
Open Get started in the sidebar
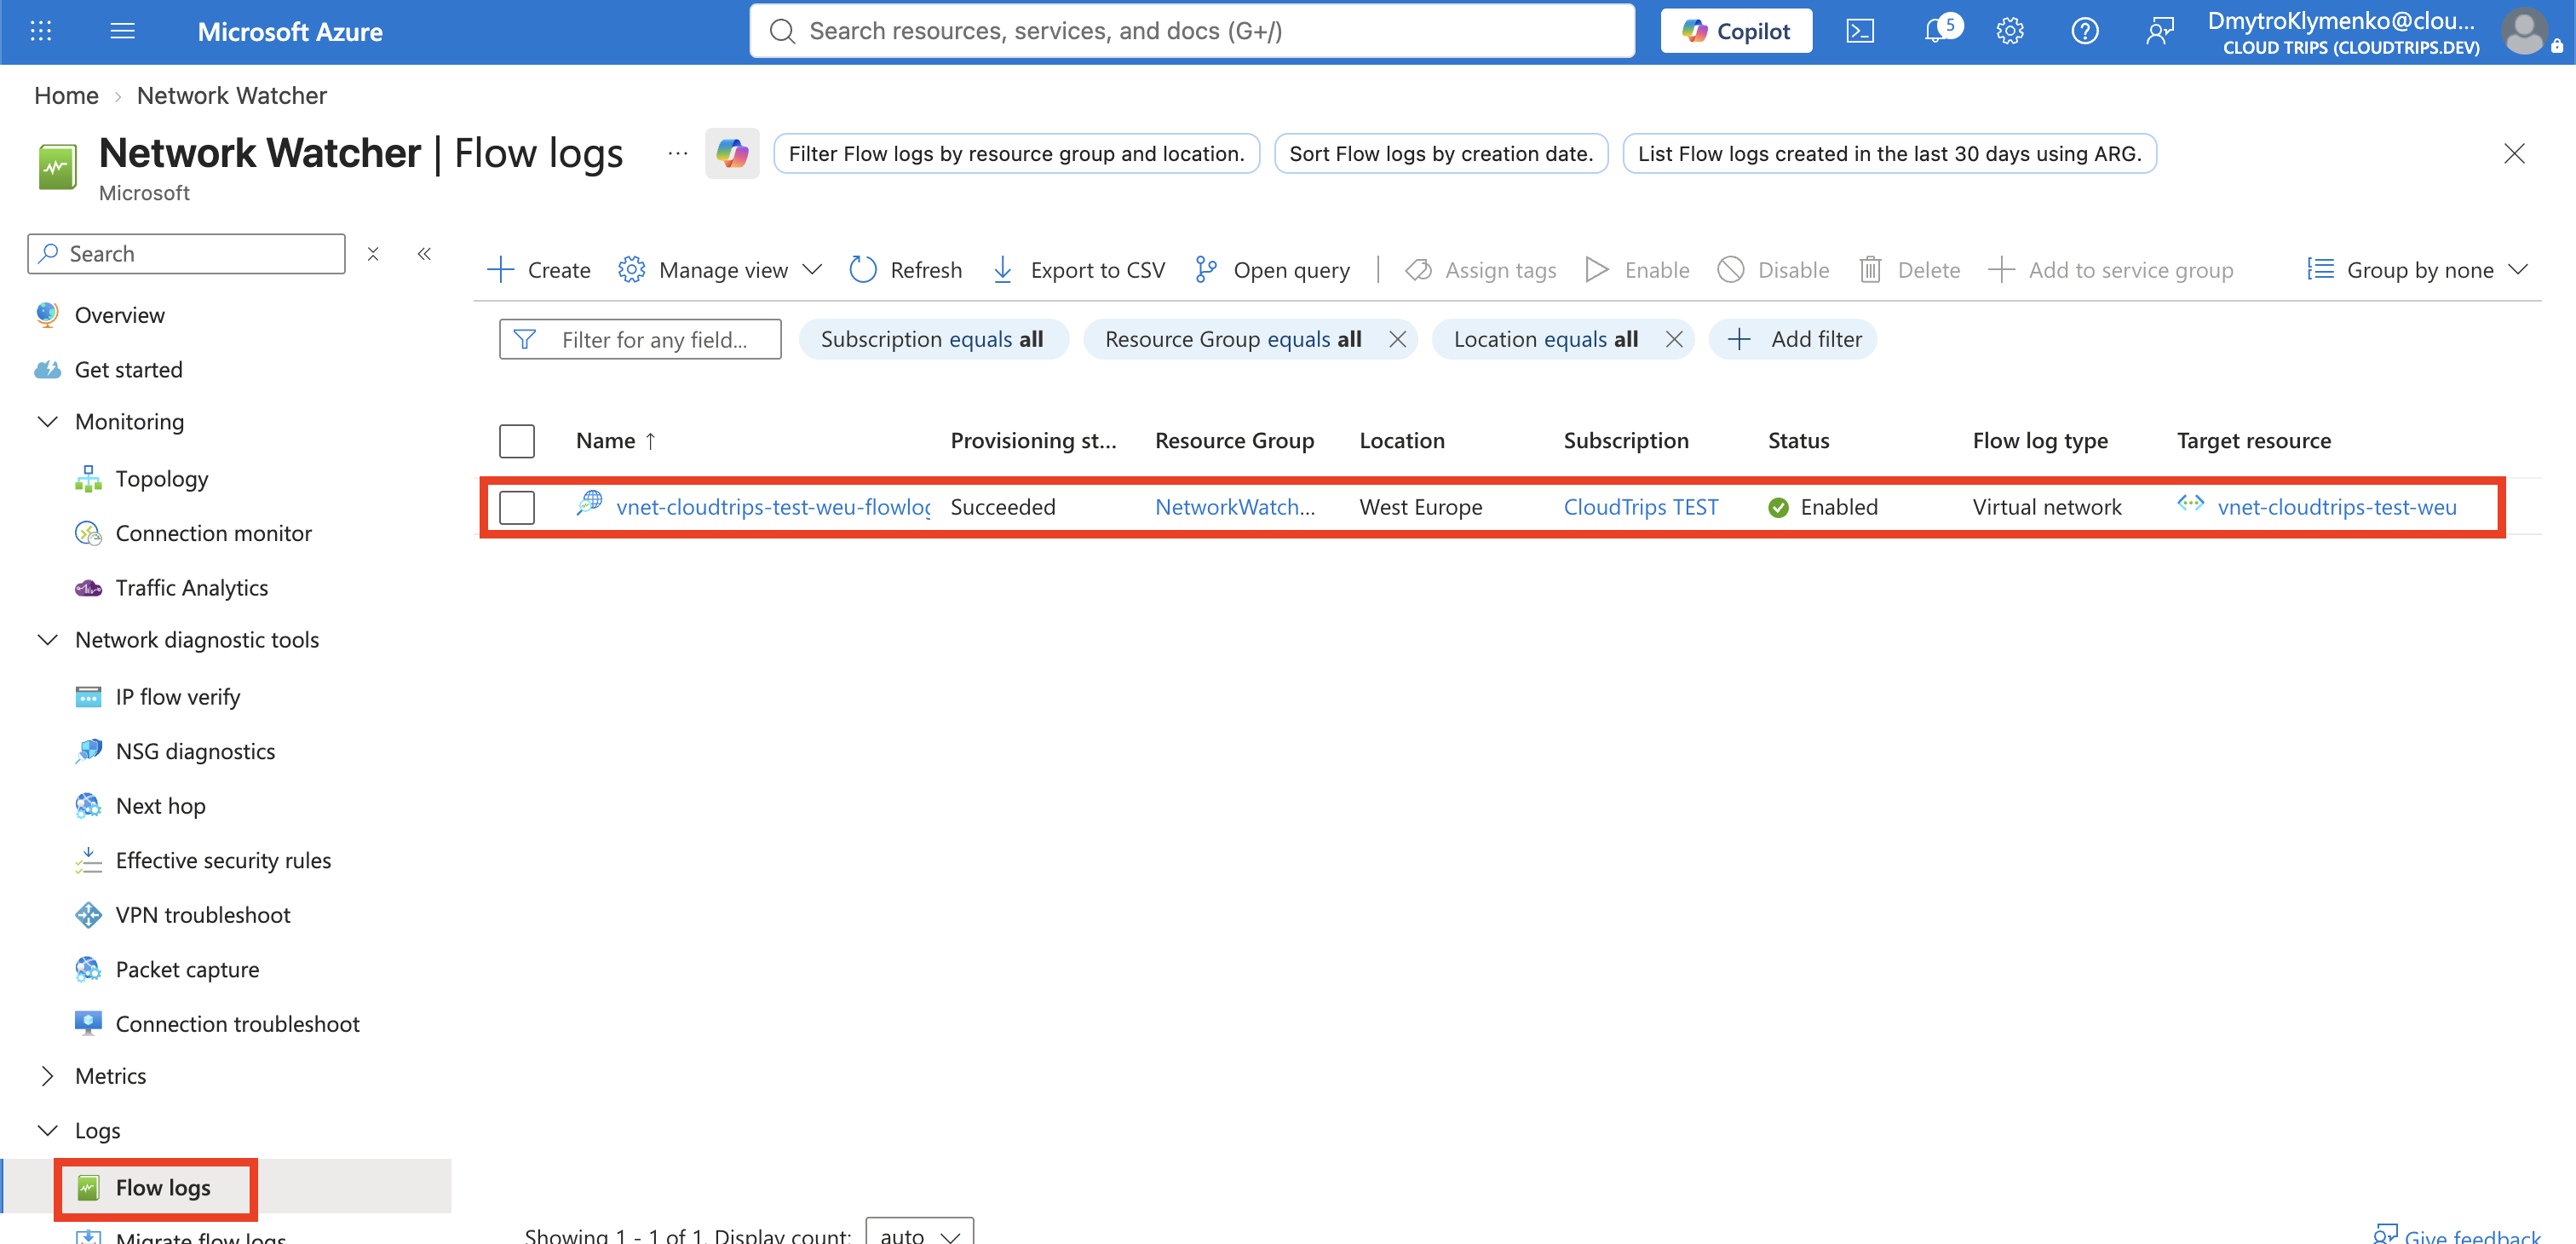(x=128, y=370)
